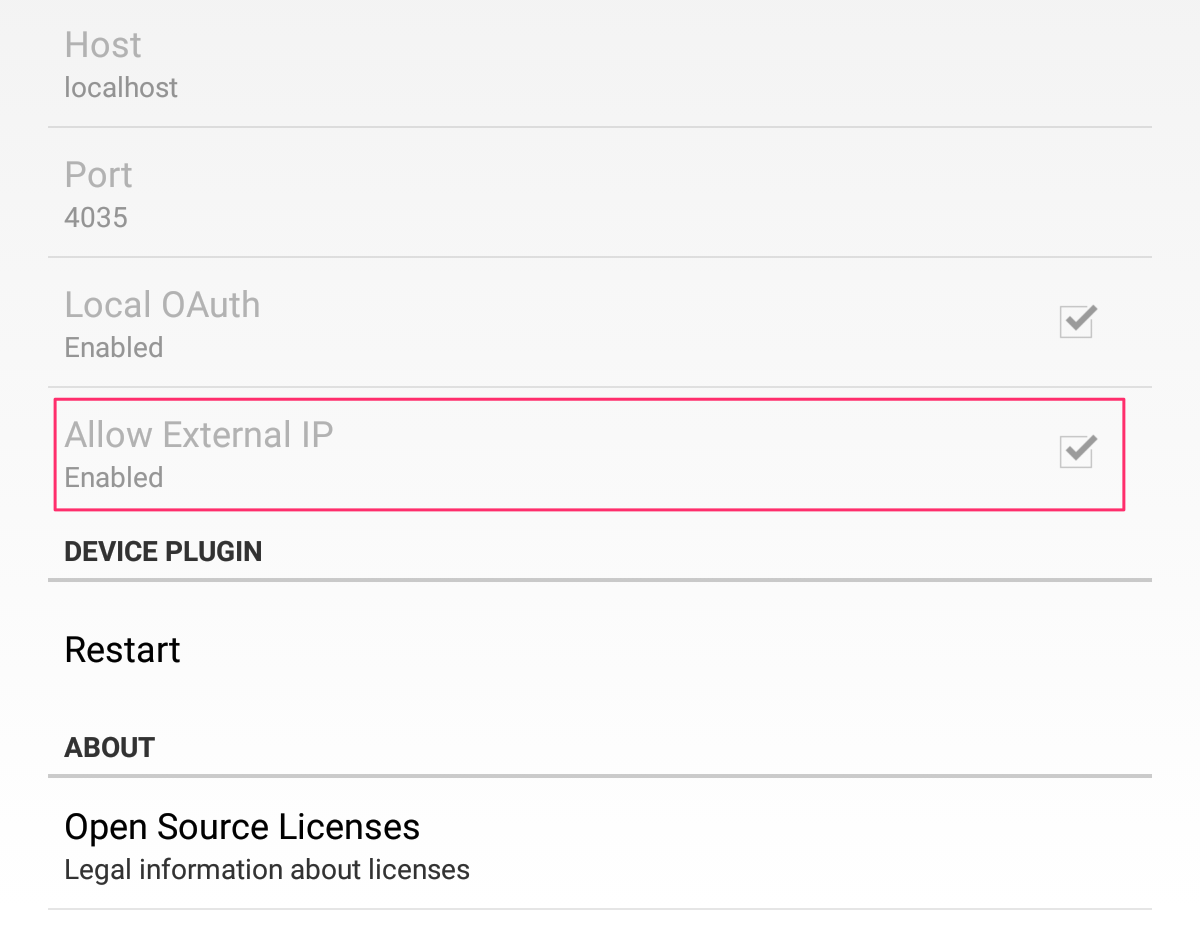Select the Allow External IP label
The height and width of the screenshot is (940, 1200).
pyautogui.click(x=198, y=435)
